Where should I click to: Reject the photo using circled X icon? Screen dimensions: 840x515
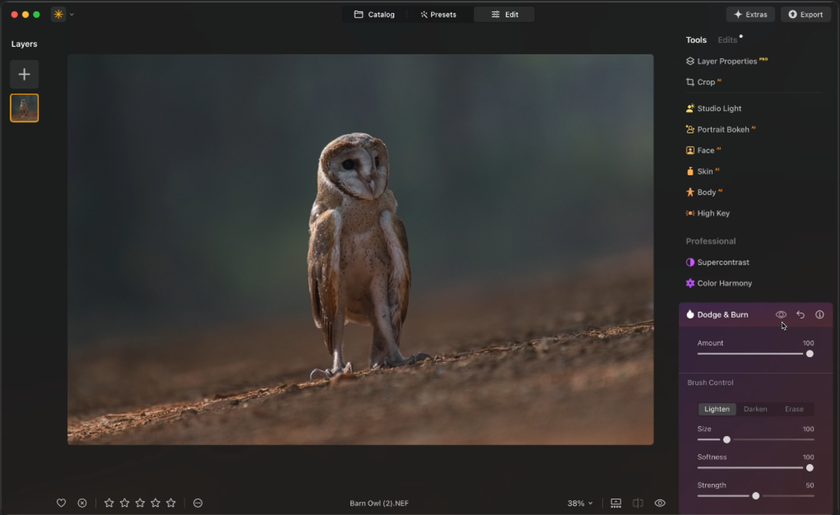pos(82,503)
